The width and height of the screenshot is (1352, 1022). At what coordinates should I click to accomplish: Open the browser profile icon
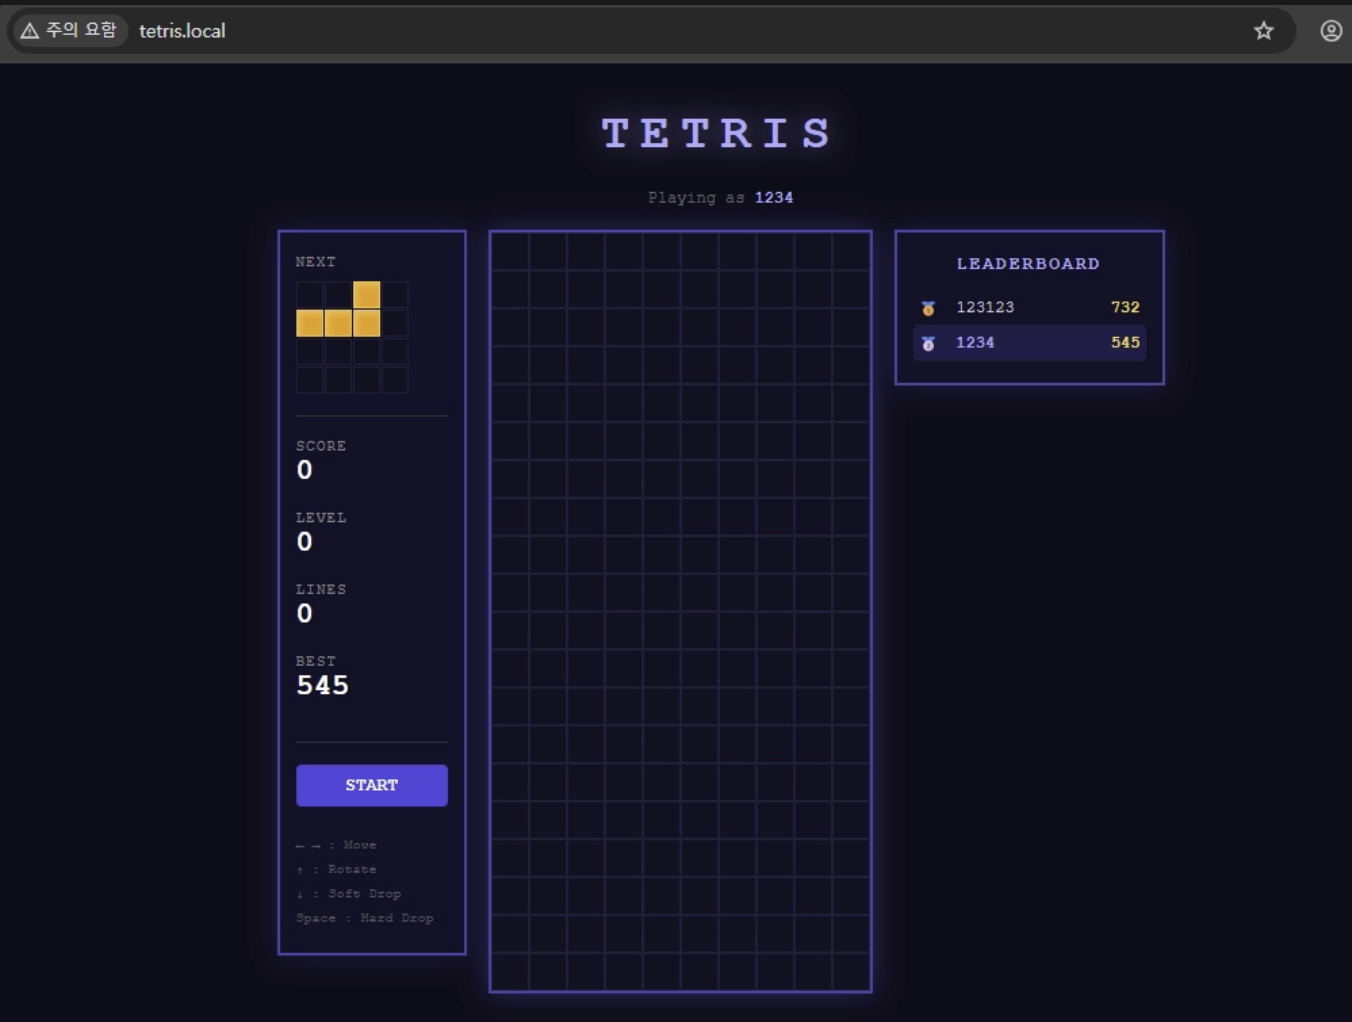[1331, 31]
